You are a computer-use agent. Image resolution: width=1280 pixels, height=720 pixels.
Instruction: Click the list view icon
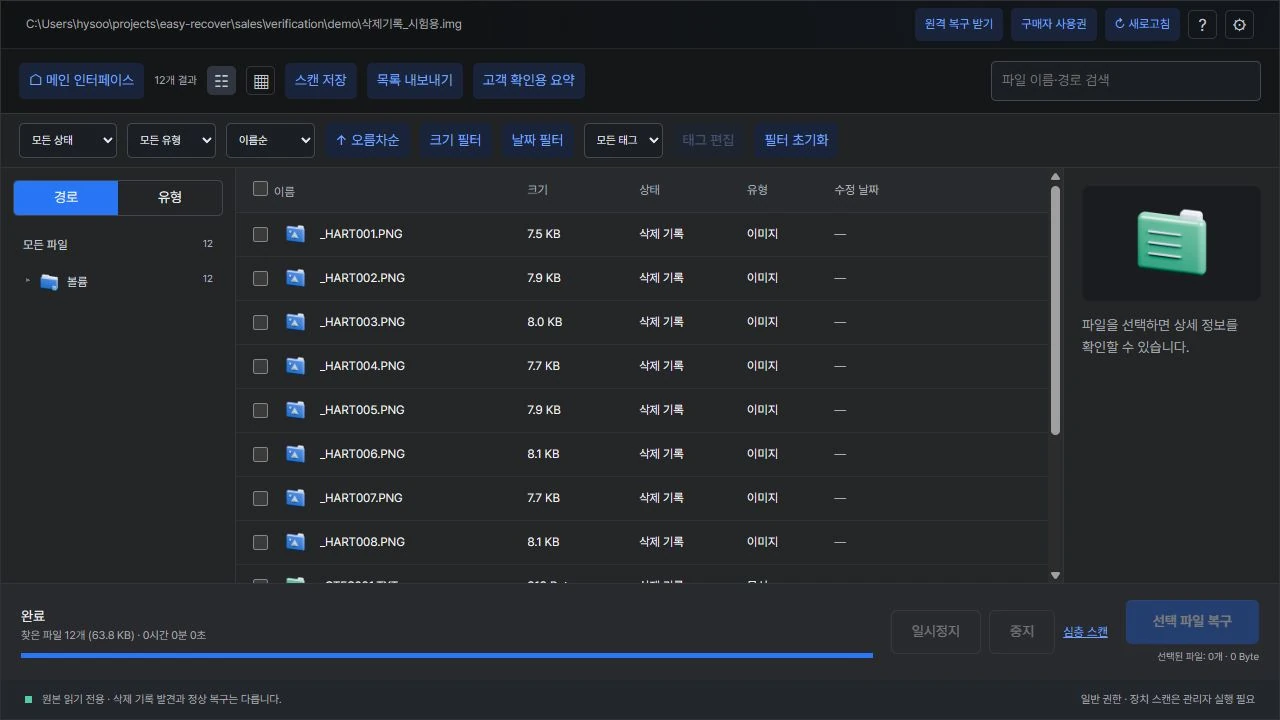point(222,81)
